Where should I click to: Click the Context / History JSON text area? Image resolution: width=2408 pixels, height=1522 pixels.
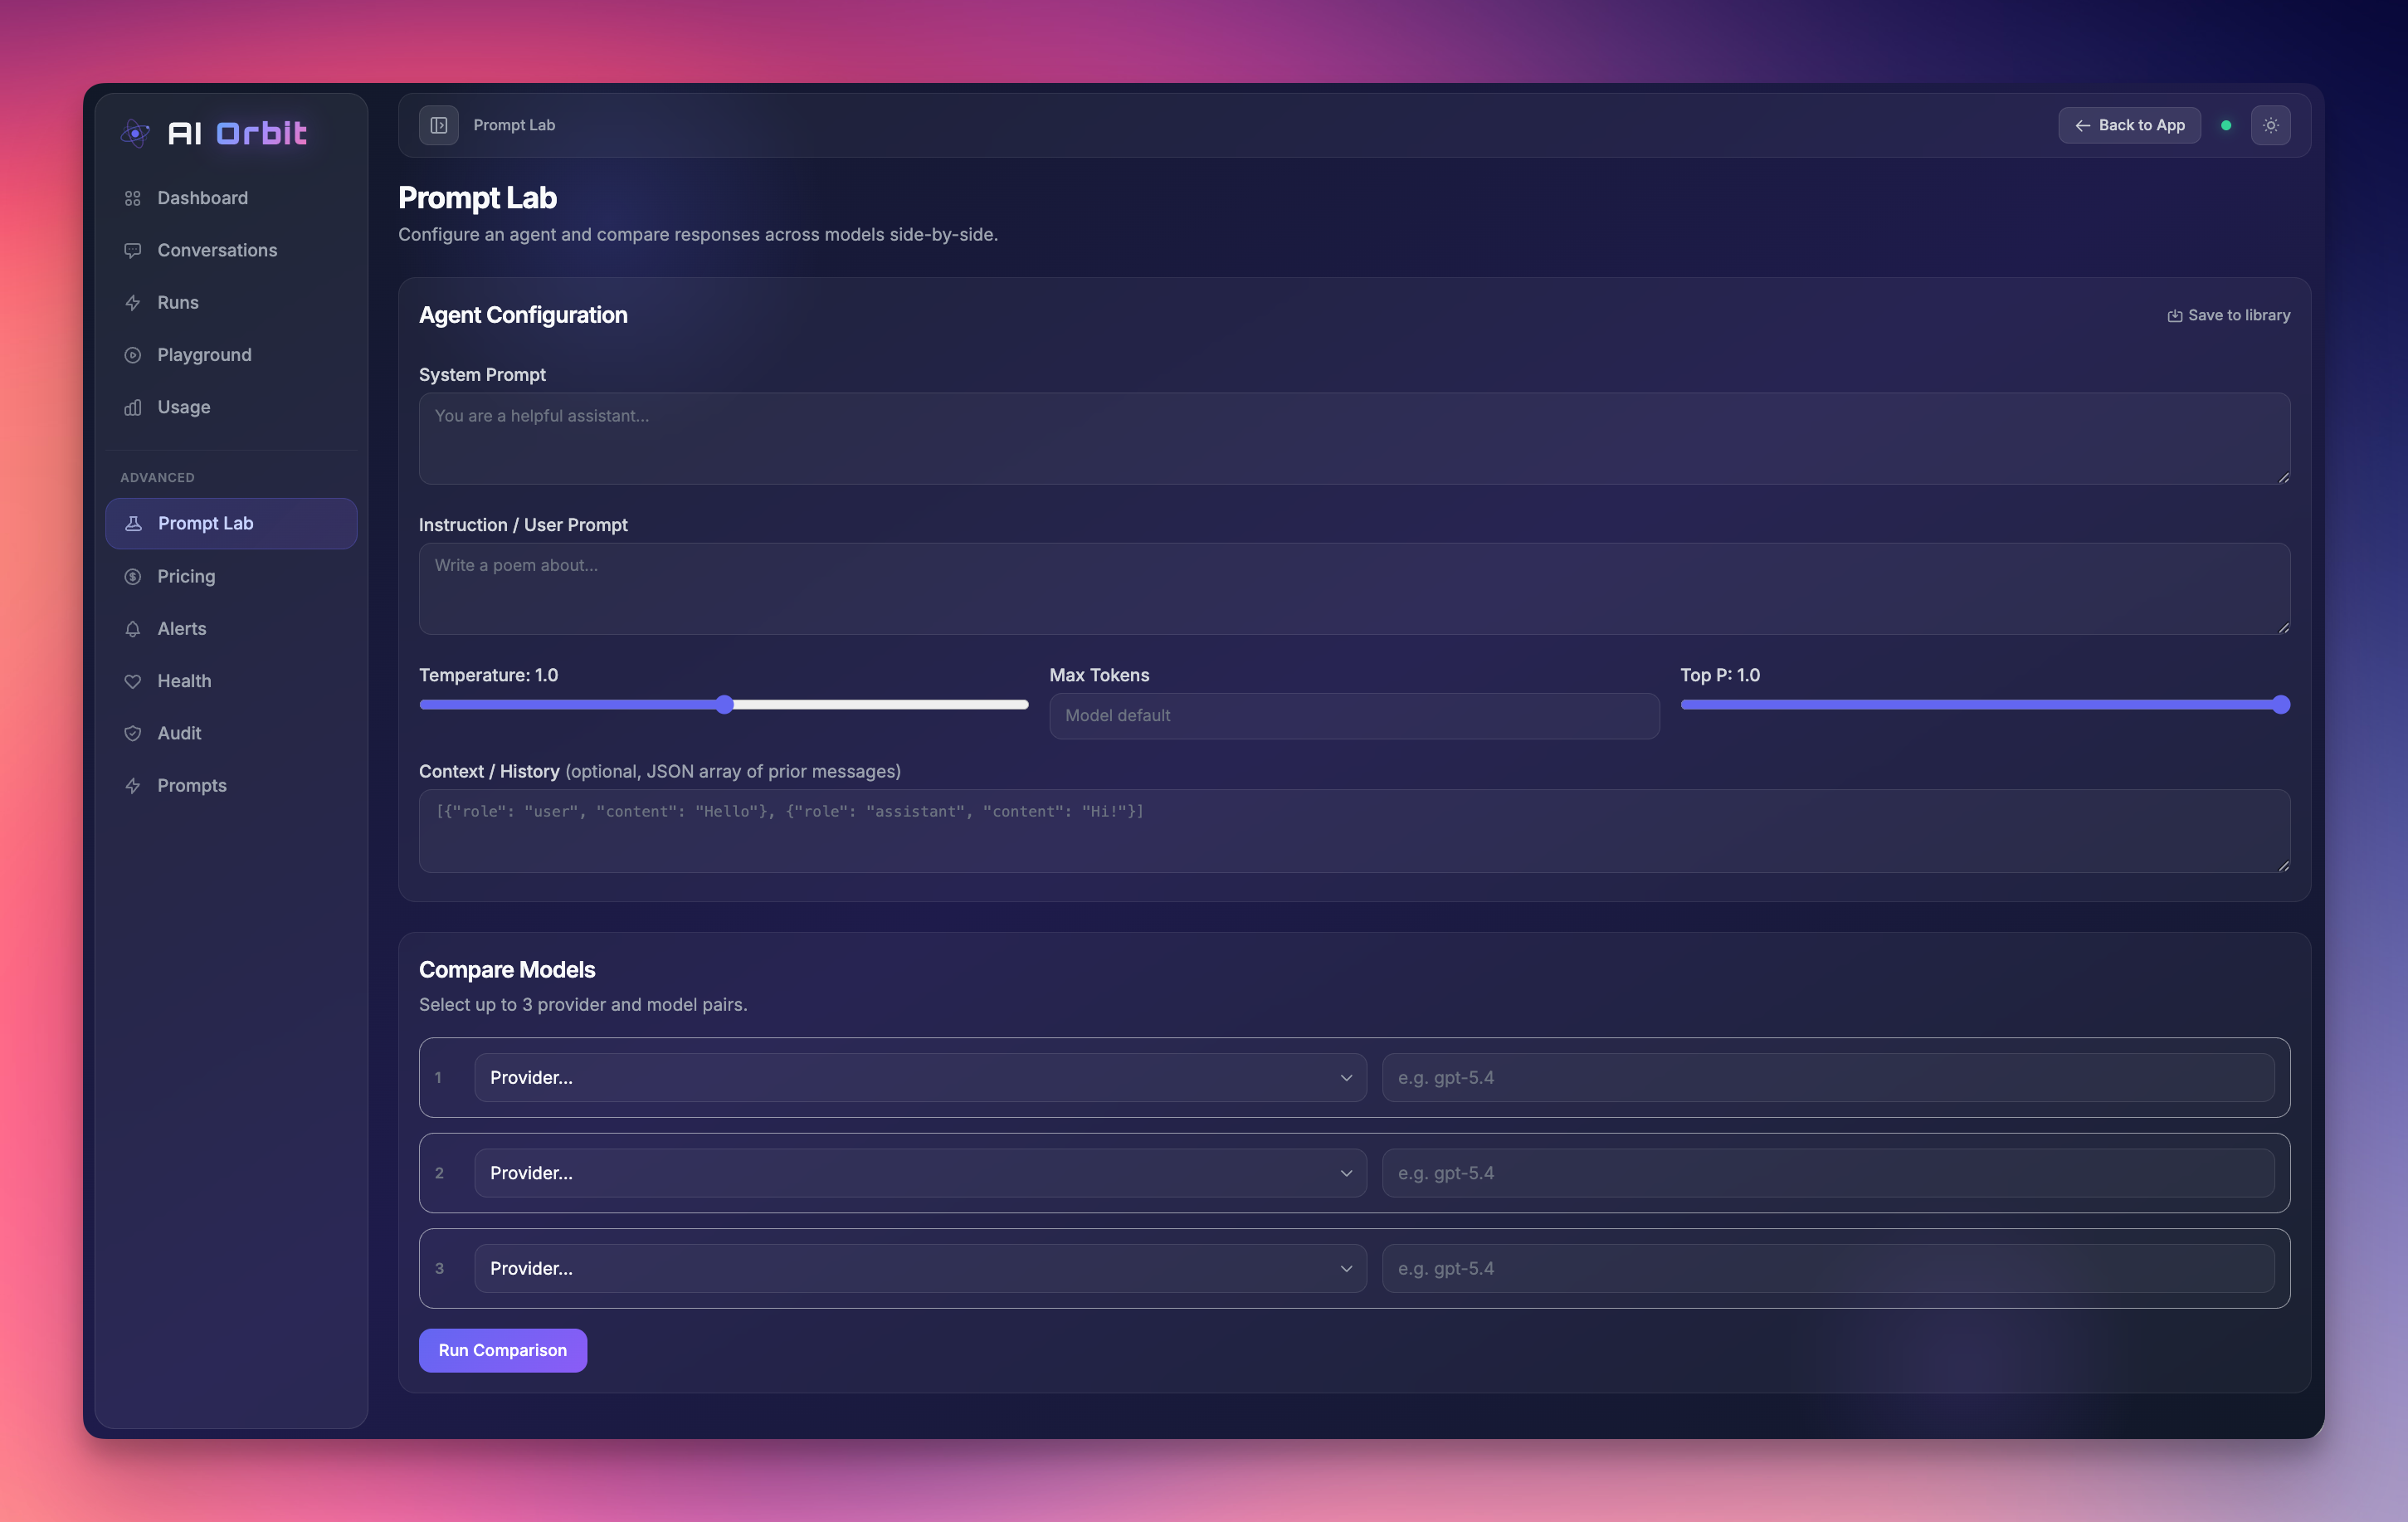click(x=1354, y=831)
